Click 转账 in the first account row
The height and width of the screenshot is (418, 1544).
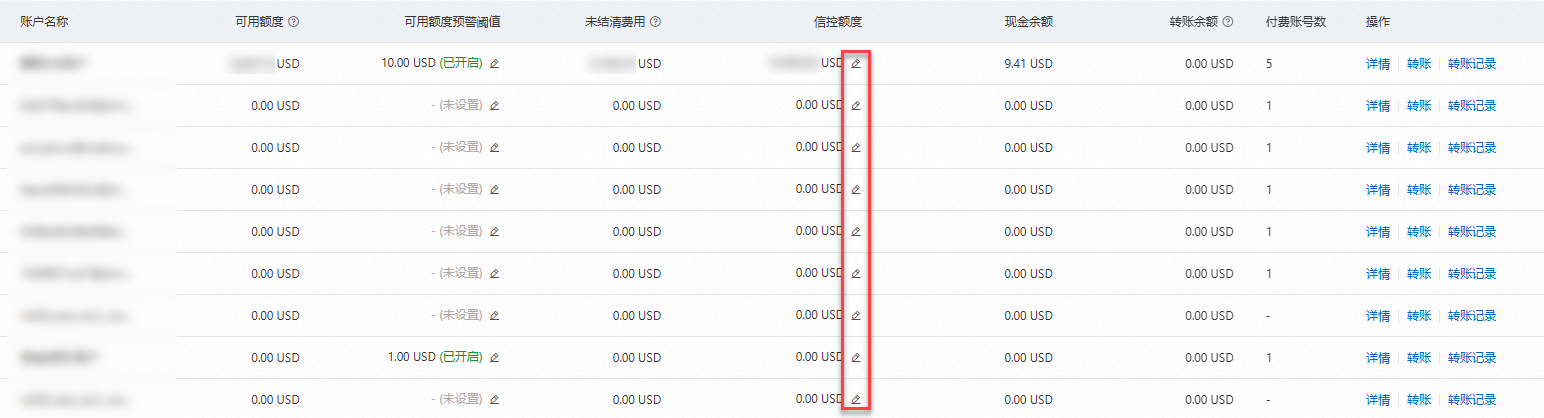(1419, 64)
